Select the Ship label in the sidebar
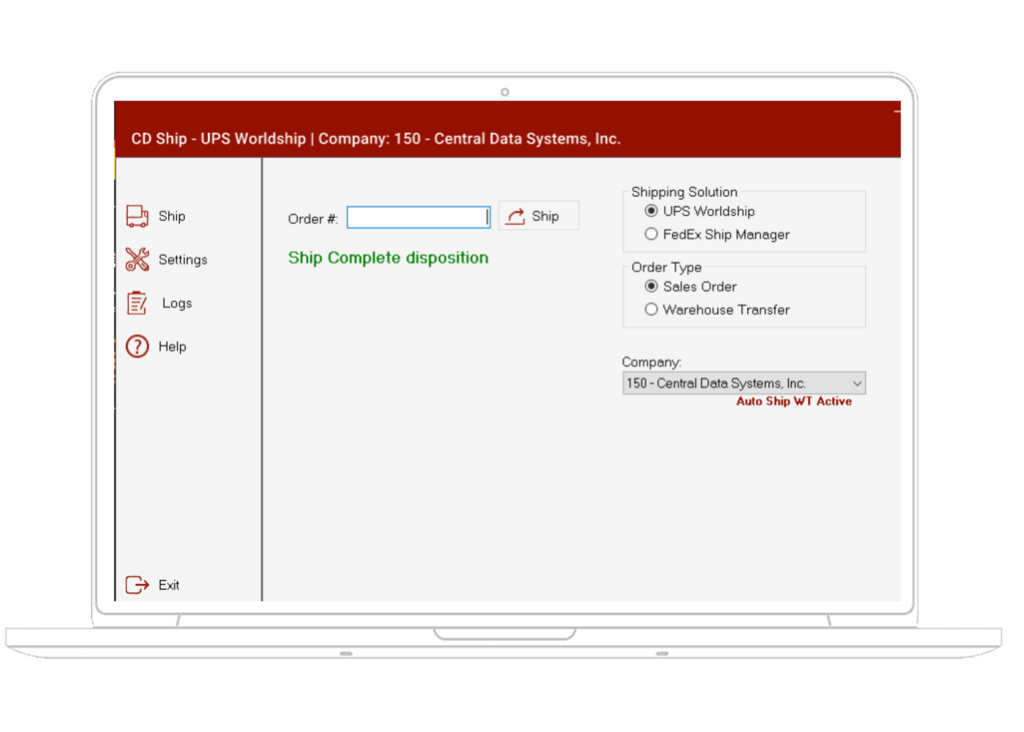1024x732 pixels. [x=172, y=216]
